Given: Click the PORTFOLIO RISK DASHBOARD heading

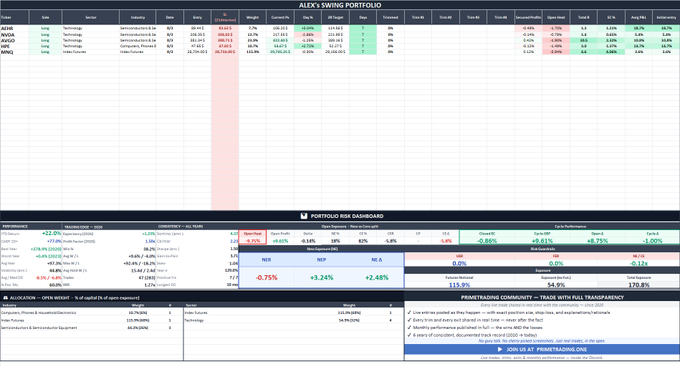Looking at the screenshot, I should tap(347, 216).
